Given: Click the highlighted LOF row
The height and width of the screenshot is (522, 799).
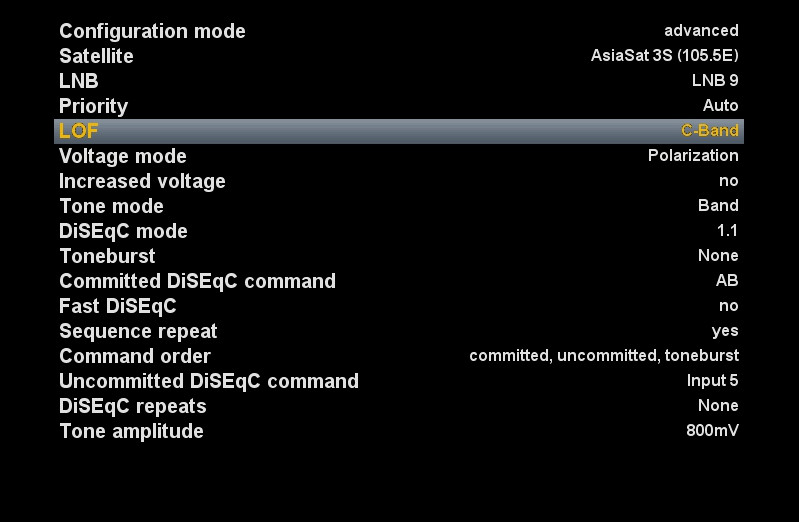Looking at the screenshot, I should pos(399,131).
